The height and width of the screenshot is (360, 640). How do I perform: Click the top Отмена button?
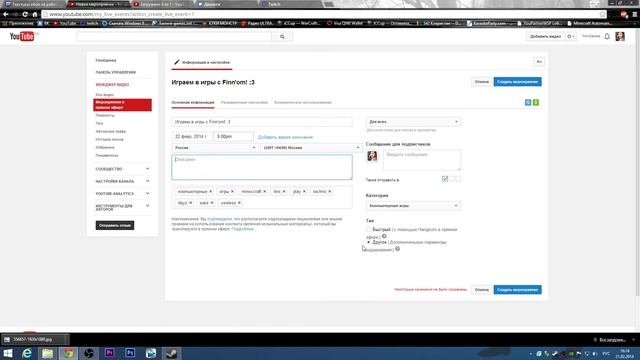pos(482,82)
